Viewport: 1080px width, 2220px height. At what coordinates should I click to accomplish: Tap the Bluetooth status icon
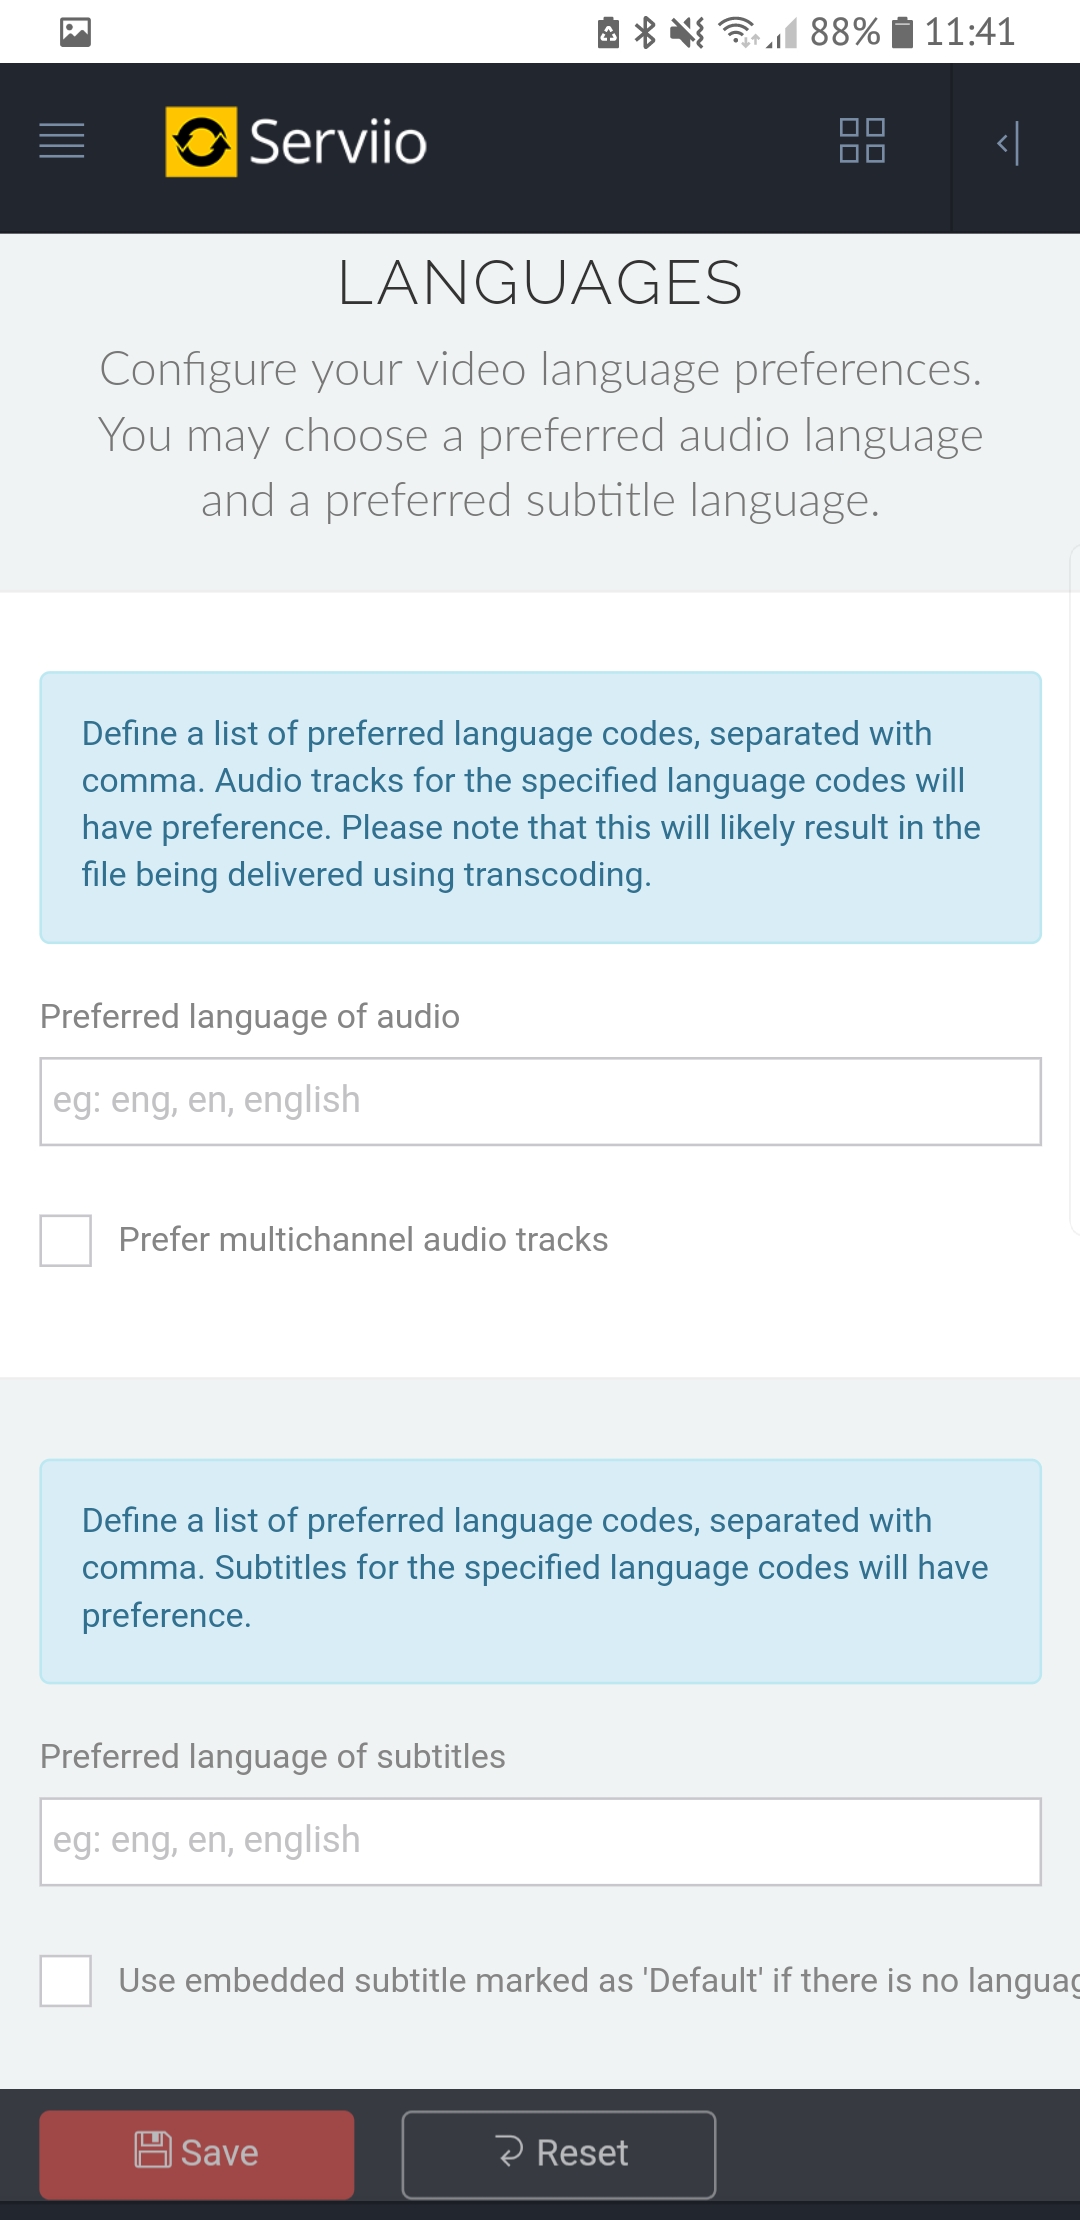(646, 33)
